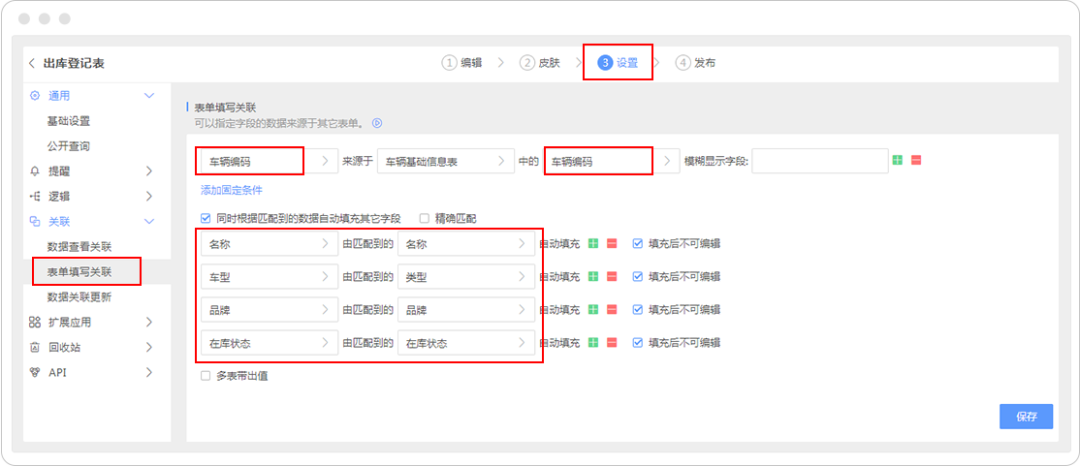Remove the 车型 mapping row
Image resolution: width=1080 pixels, height=466 pixels.
611,276
